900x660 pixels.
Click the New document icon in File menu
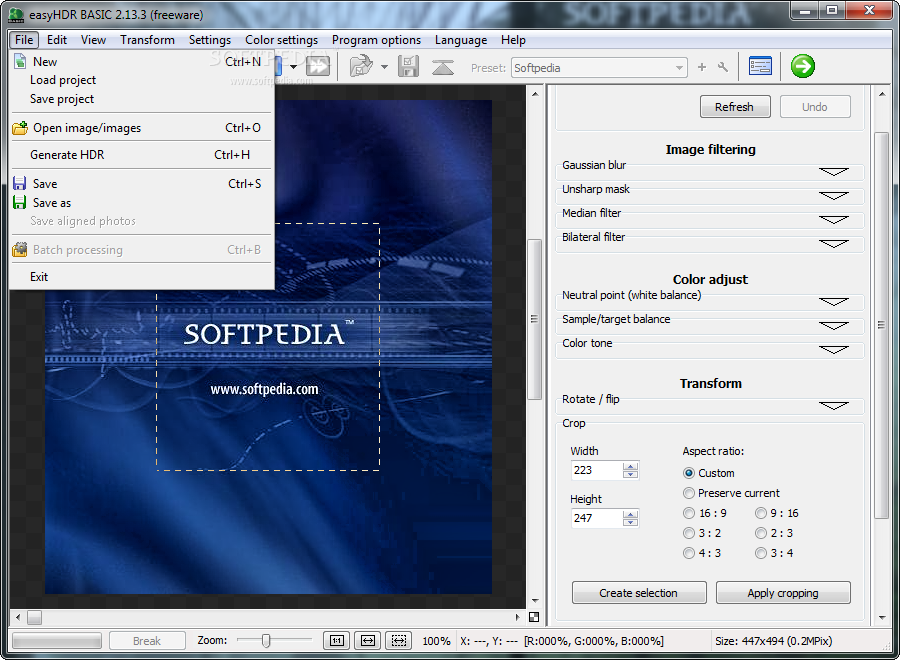[20, 61]
